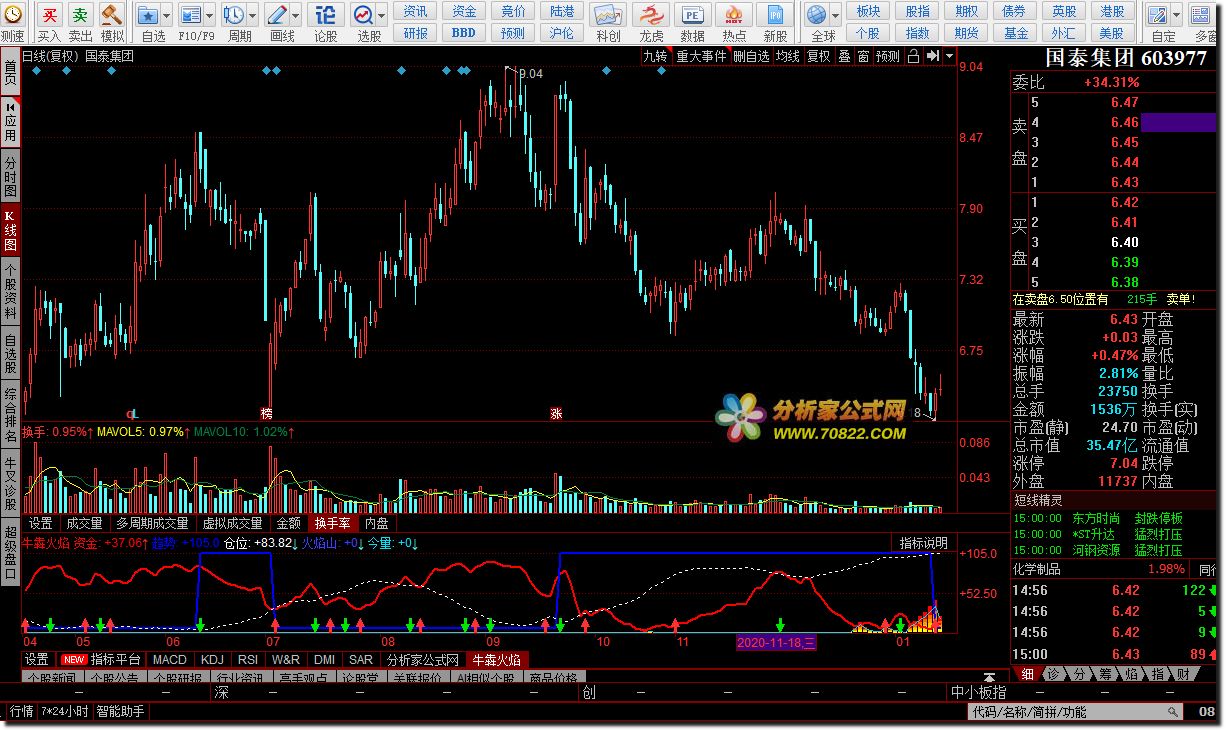Toggle the 均线 moving averages button
The height and width of the screenshot is (730, 1226).
tap(787, 57)
